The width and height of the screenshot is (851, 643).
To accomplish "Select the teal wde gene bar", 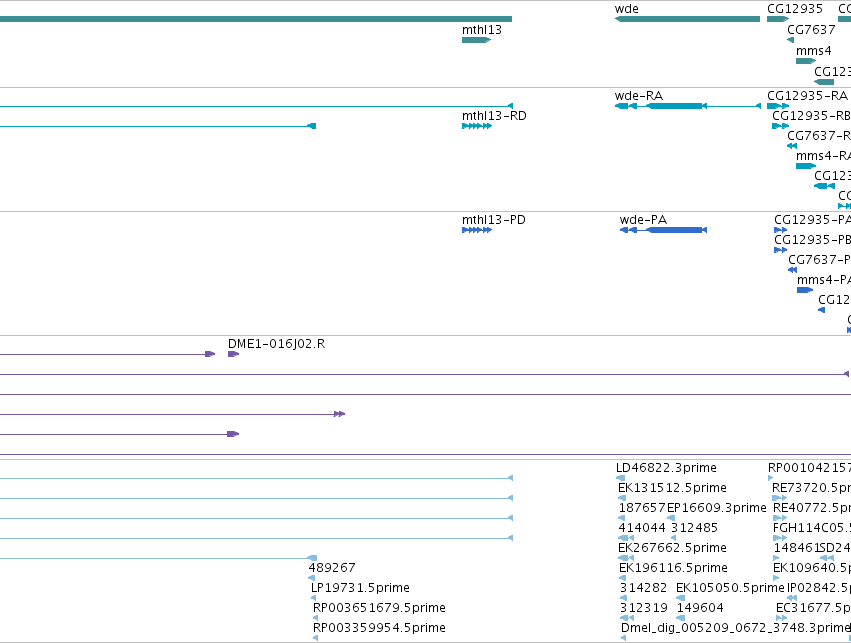I will pos(687,19).
